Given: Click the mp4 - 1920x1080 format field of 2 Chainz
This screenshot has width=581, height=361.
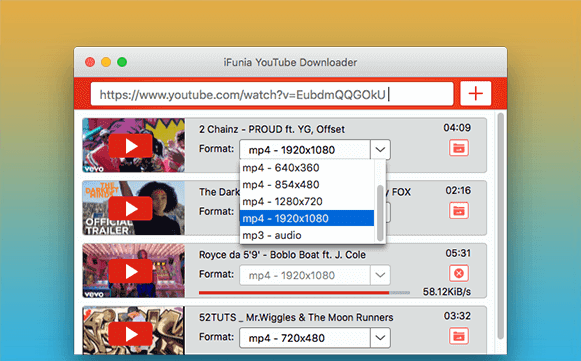Looking at the screenshot, I should coord(305,150).
